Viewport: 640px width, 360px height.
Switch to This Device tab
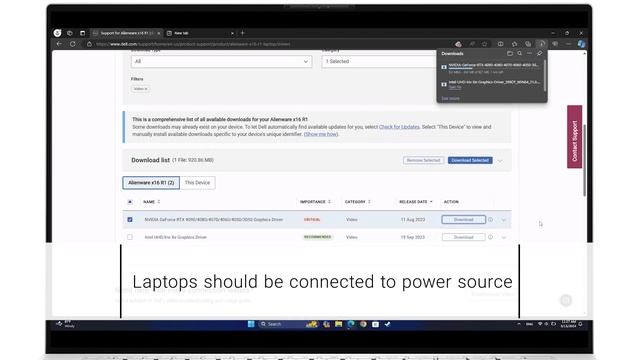pos(197,182)
